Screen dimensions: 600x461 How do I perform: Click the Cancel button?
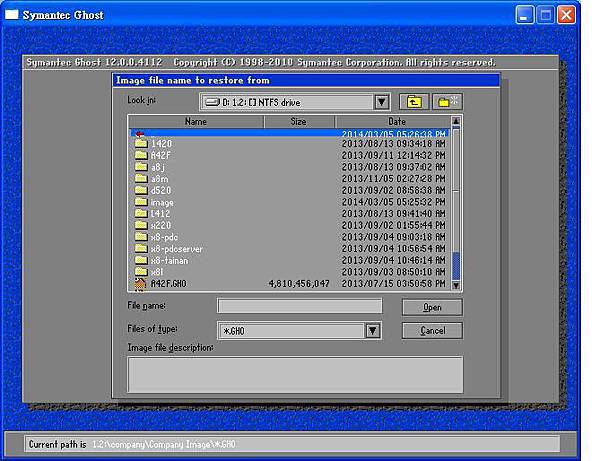point(432,331)
